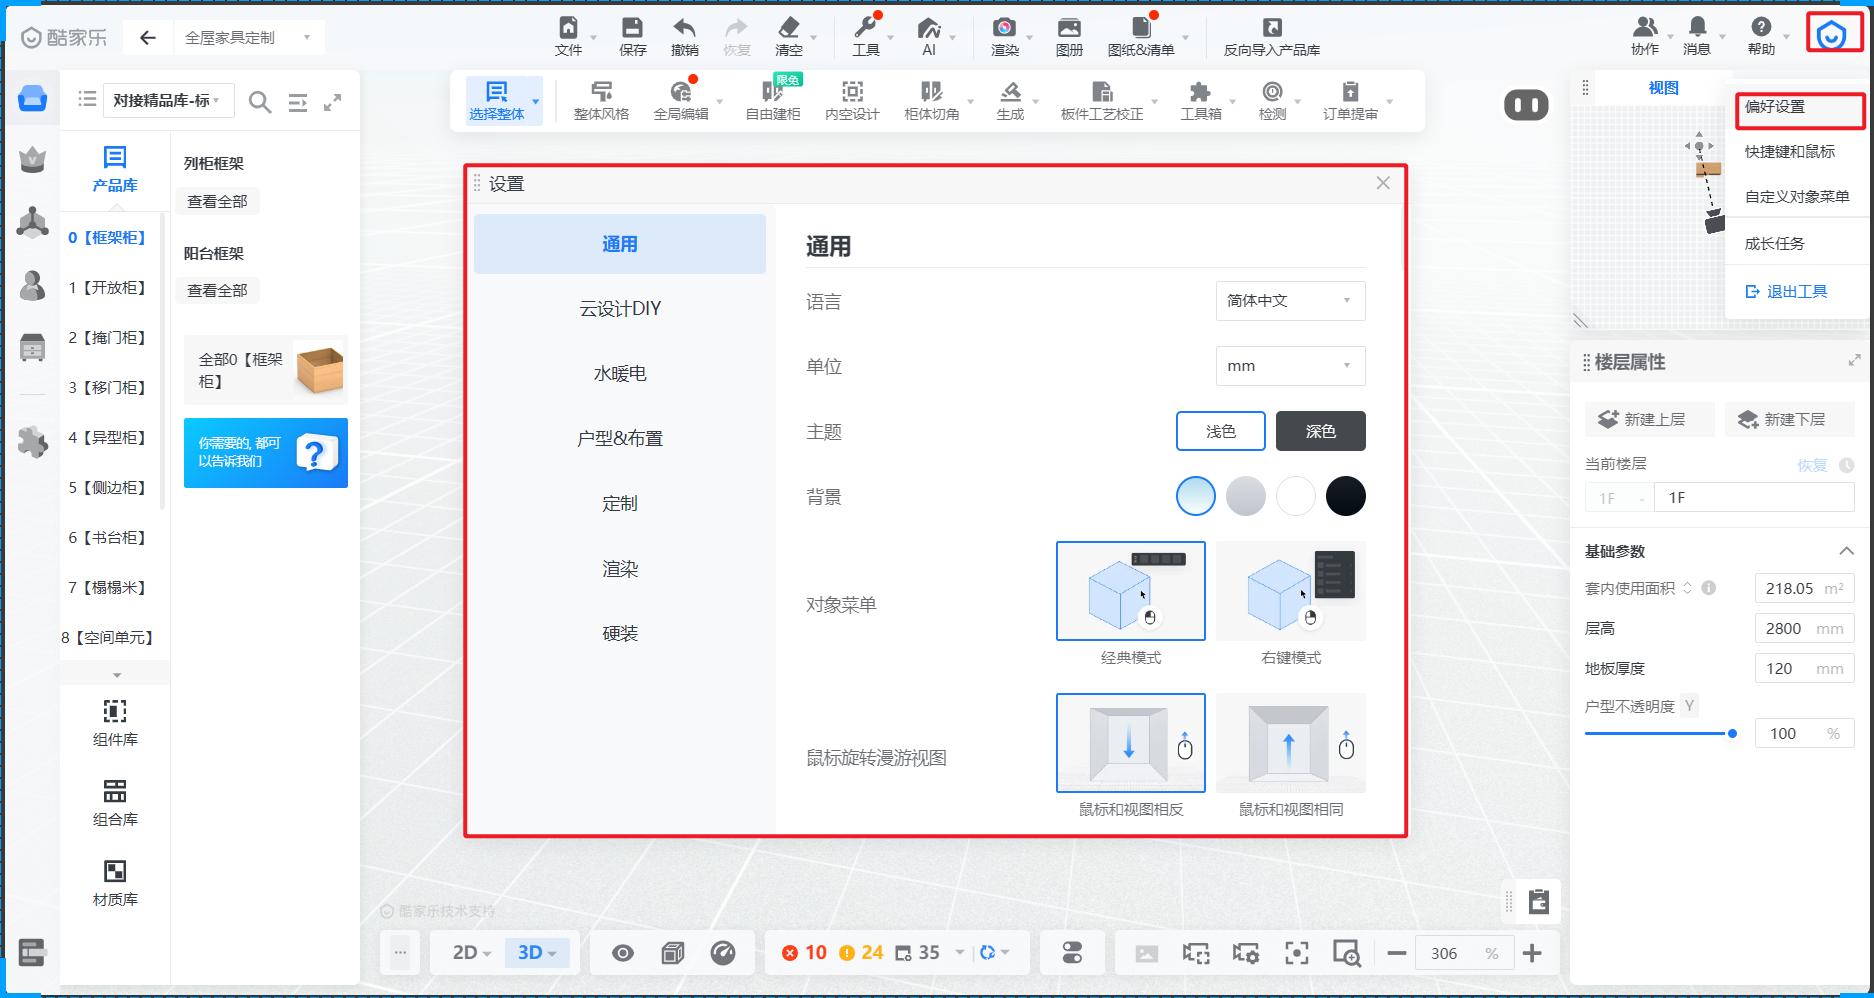The width and height of the screenshot is (1874, 998).
Task: Switch to the 云设计DIY settings tab
Action: point(620,309)
